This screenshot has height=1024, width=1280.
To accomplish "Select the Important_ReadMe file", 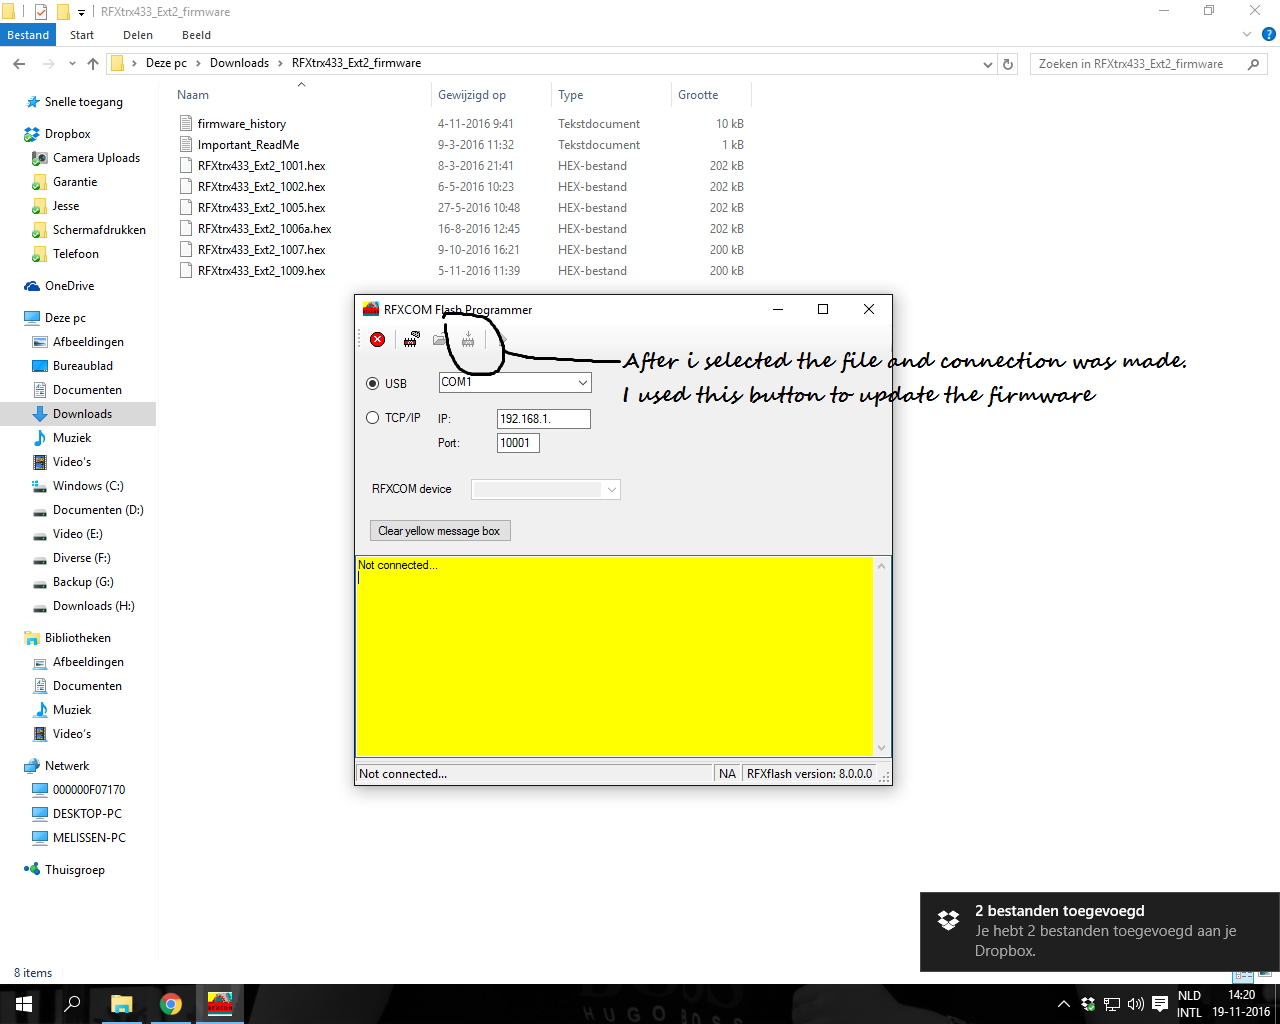I will tap(248, 145).
